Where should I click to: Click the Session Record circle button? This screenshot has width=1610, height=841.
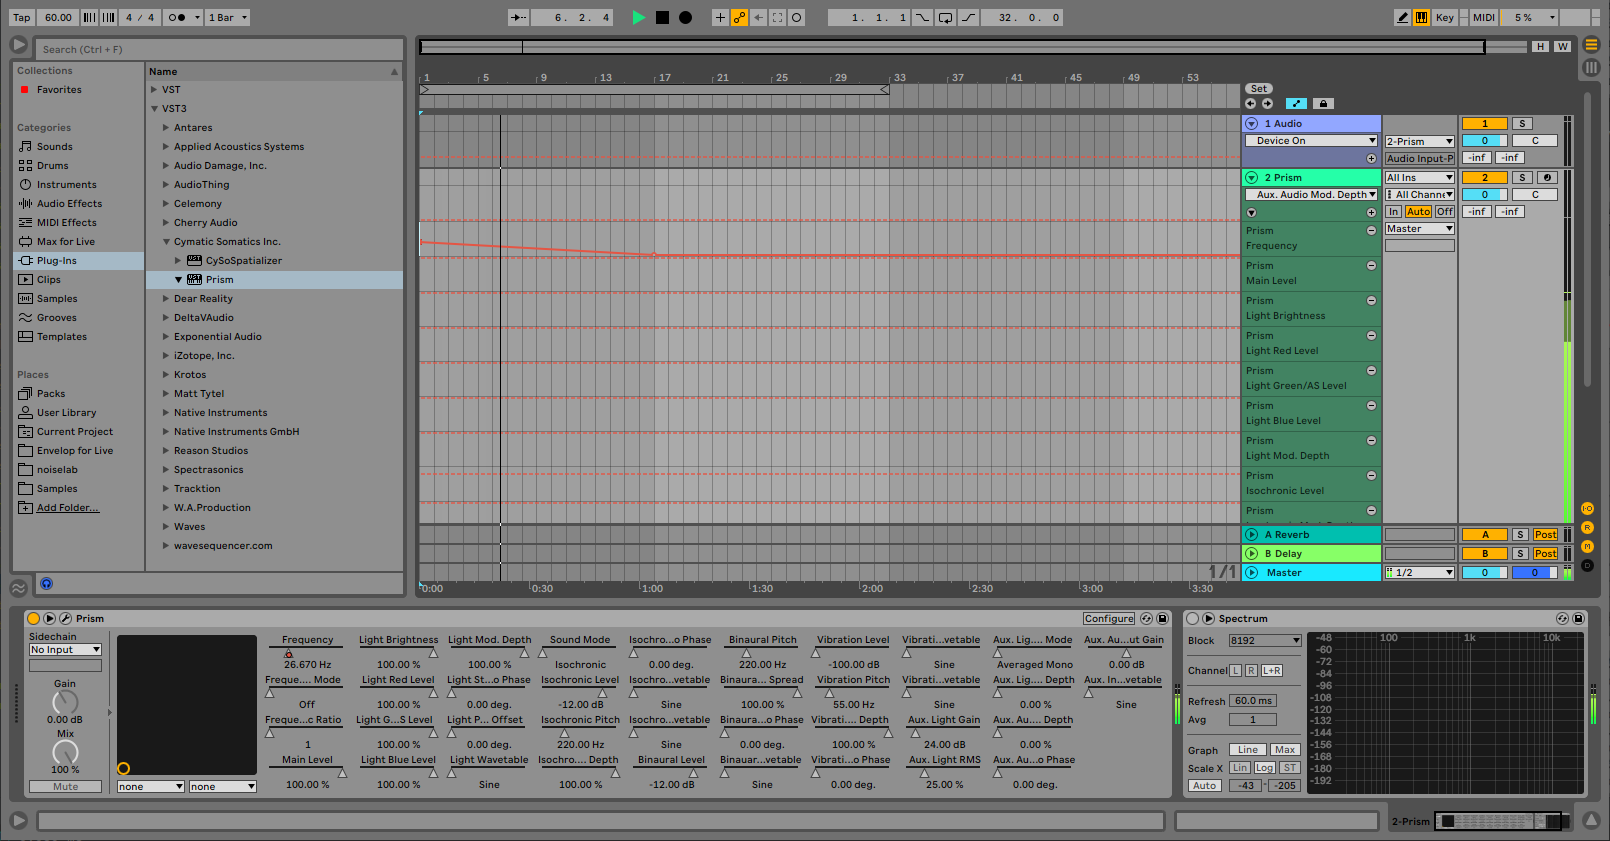[796, 17]
